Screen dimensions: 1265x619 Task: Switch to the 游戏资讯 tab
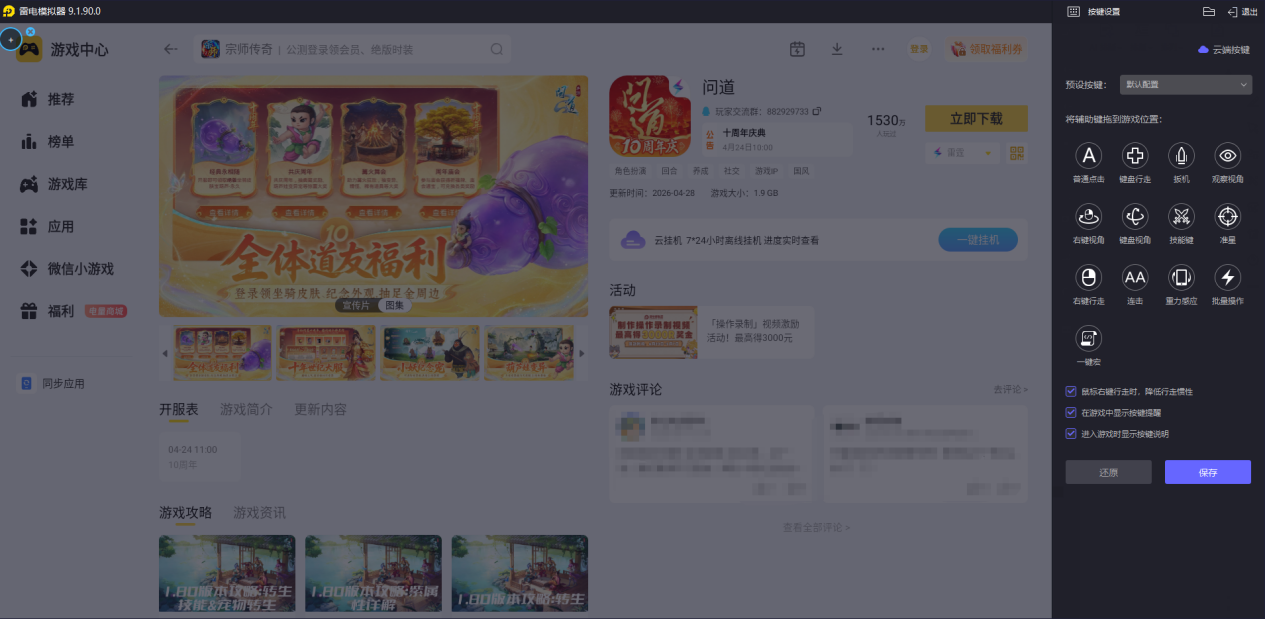click(259, 513)
